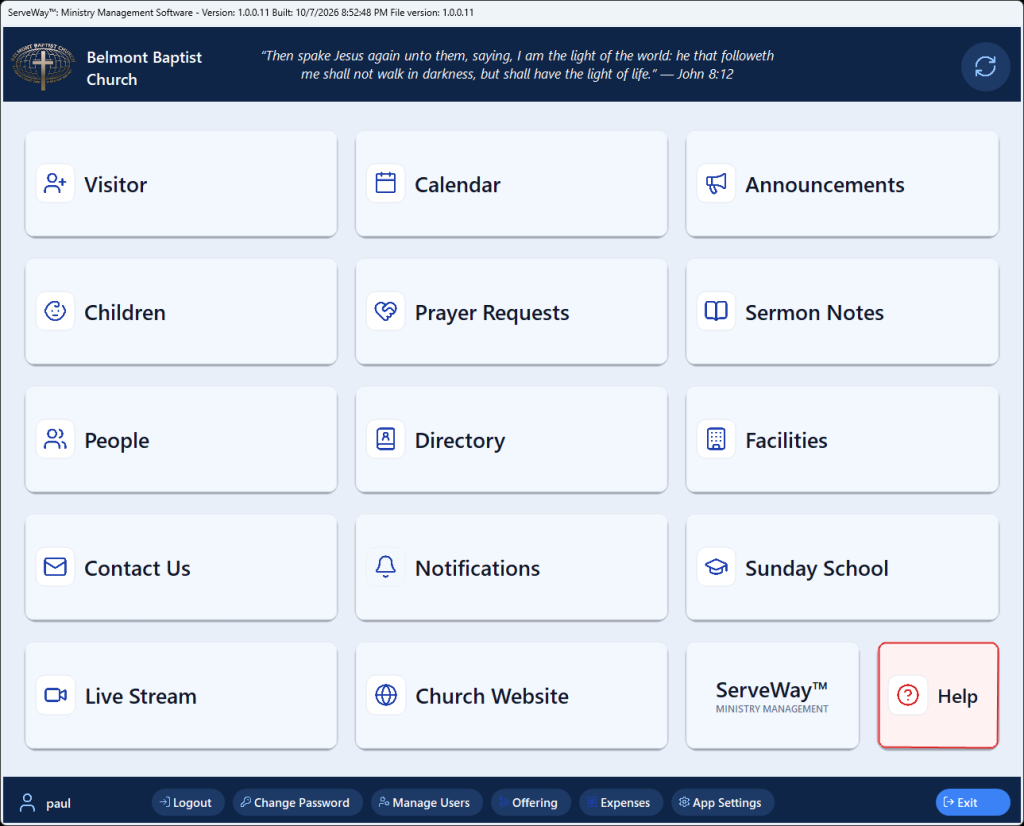
Task: Click the Live Stream video camera icon
Action: [x=55, y=695]
